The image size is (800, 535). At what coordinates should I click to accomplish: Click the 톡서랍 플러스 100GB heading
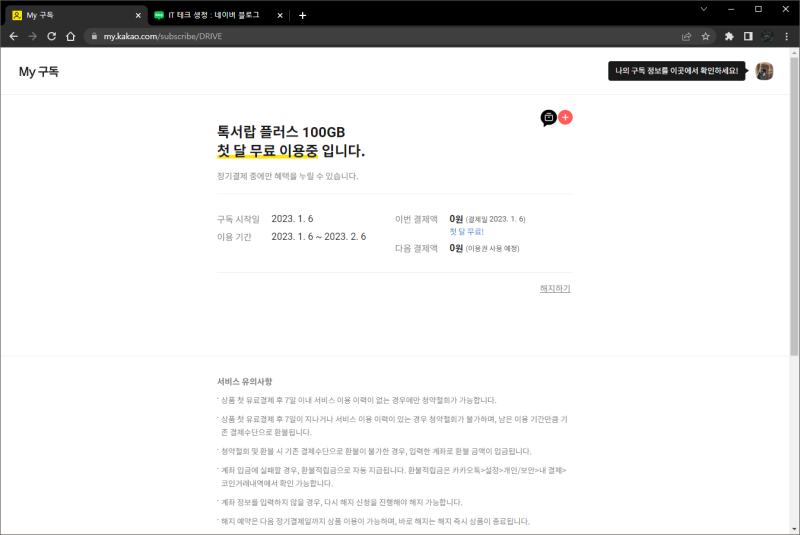281,132
